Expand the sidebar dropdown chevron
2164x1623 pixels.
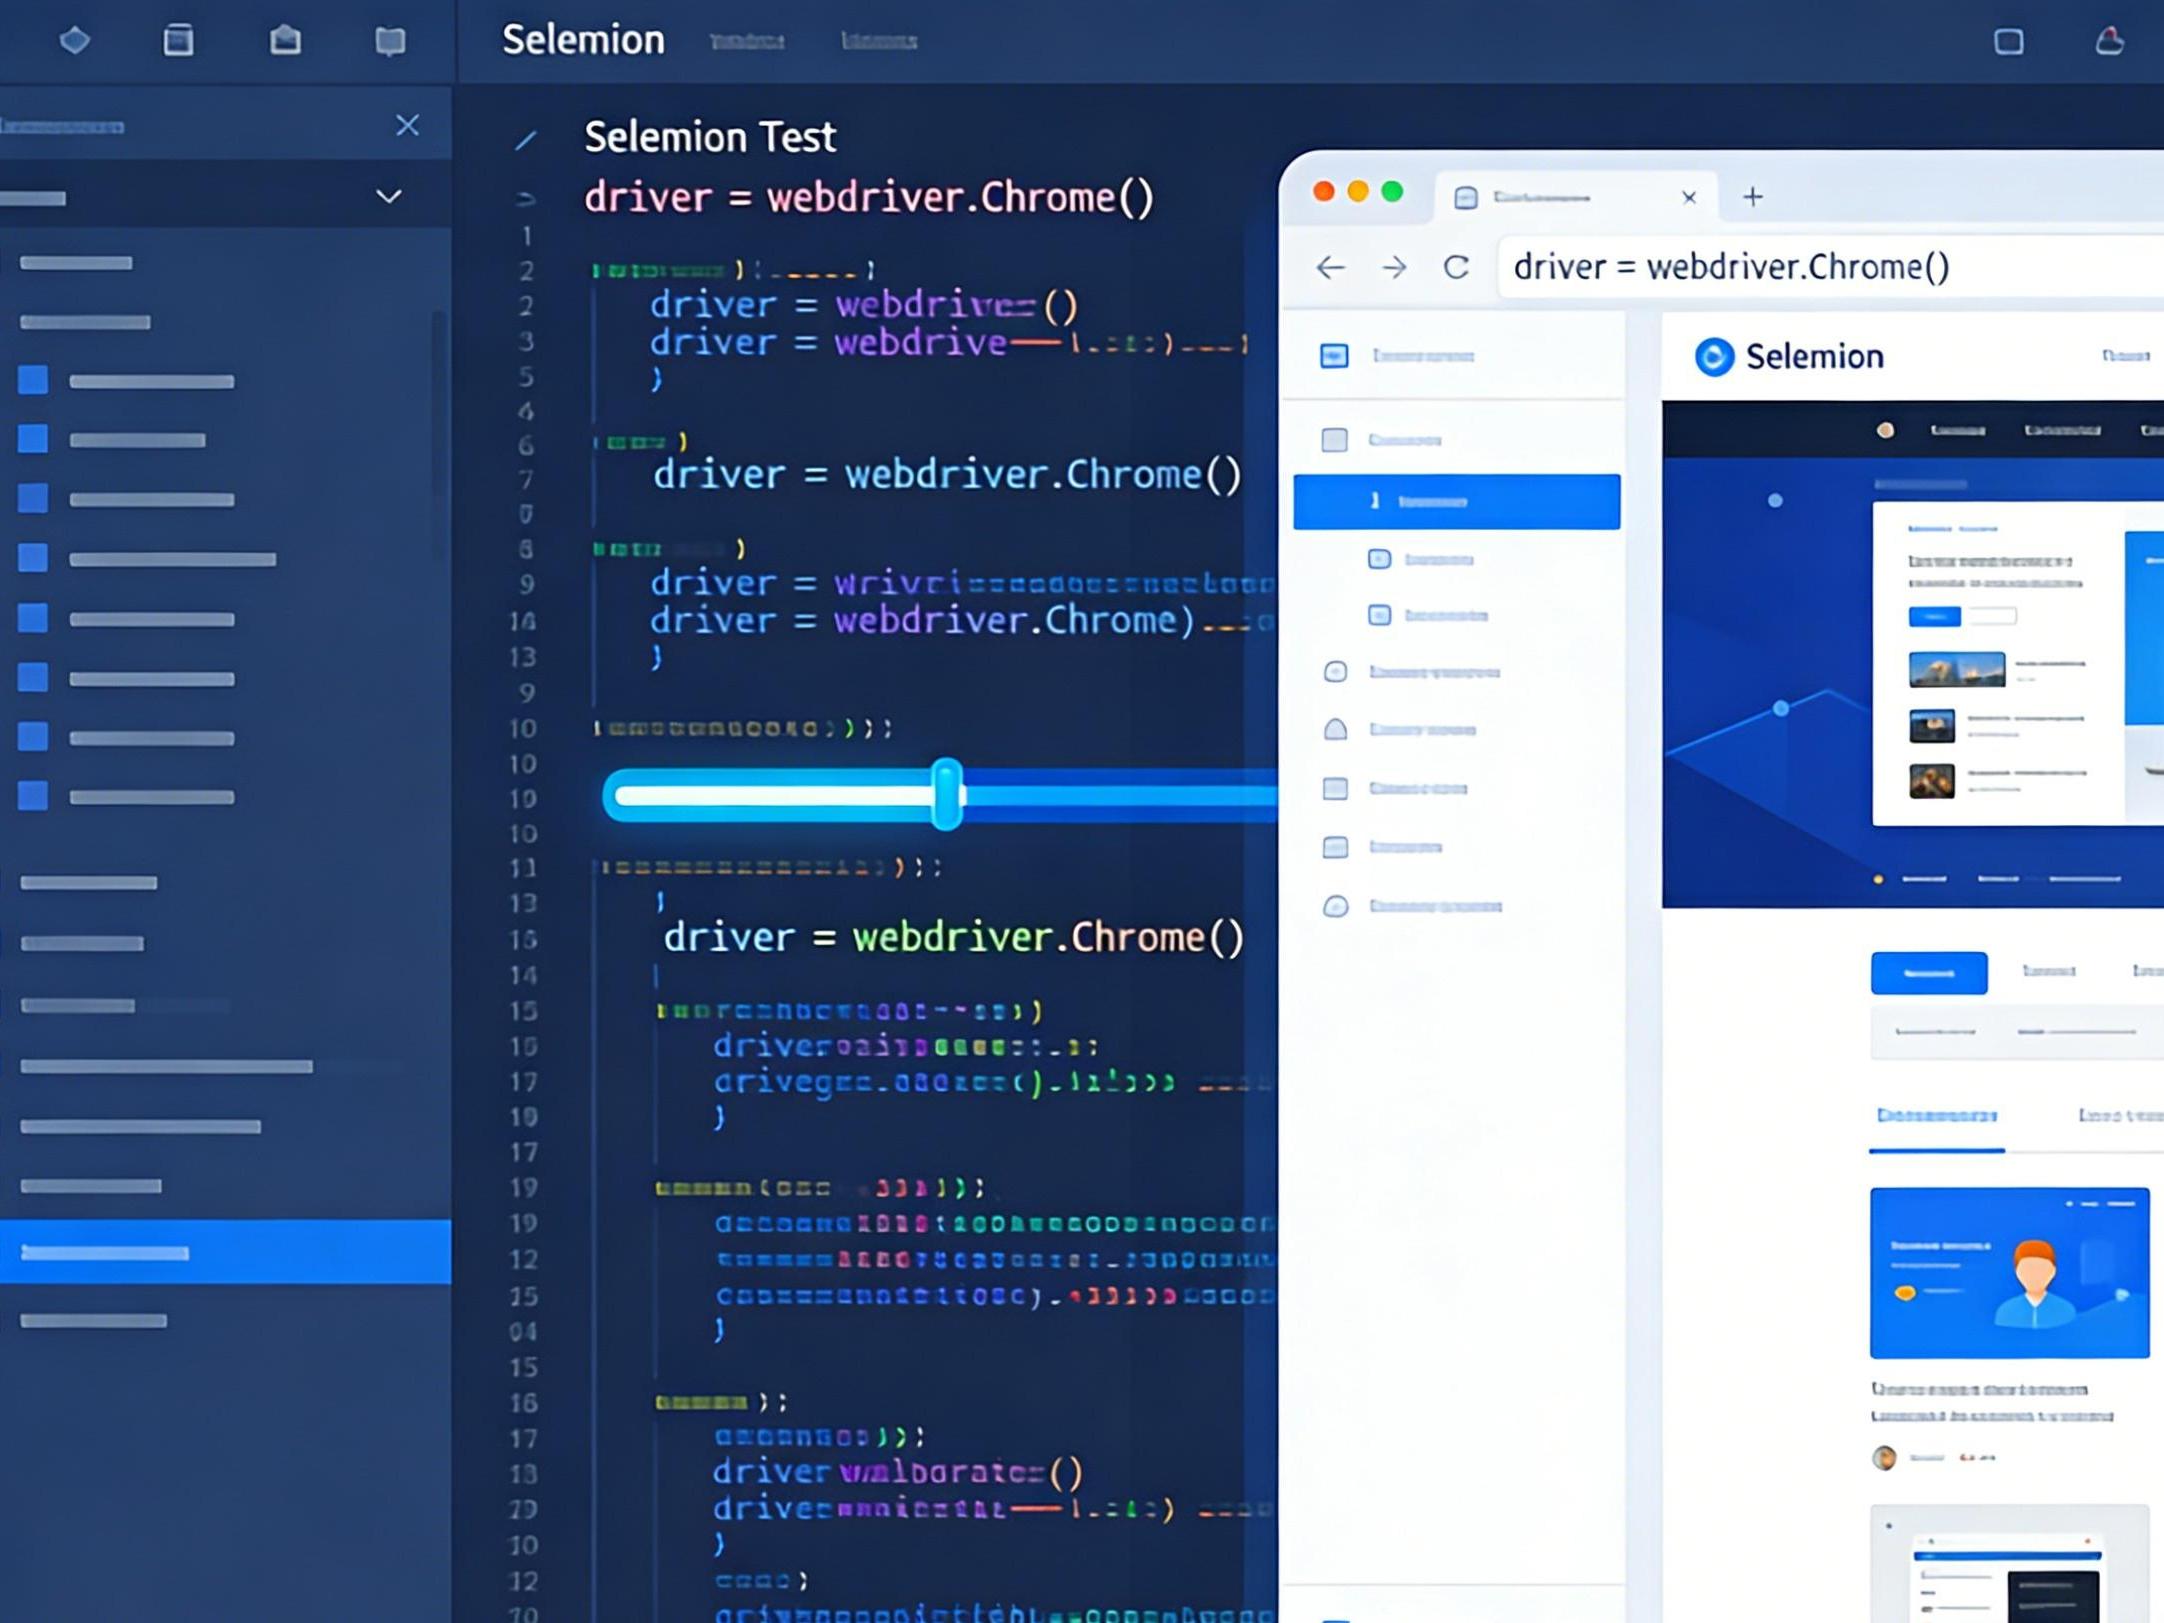click(x=389, y=196)
